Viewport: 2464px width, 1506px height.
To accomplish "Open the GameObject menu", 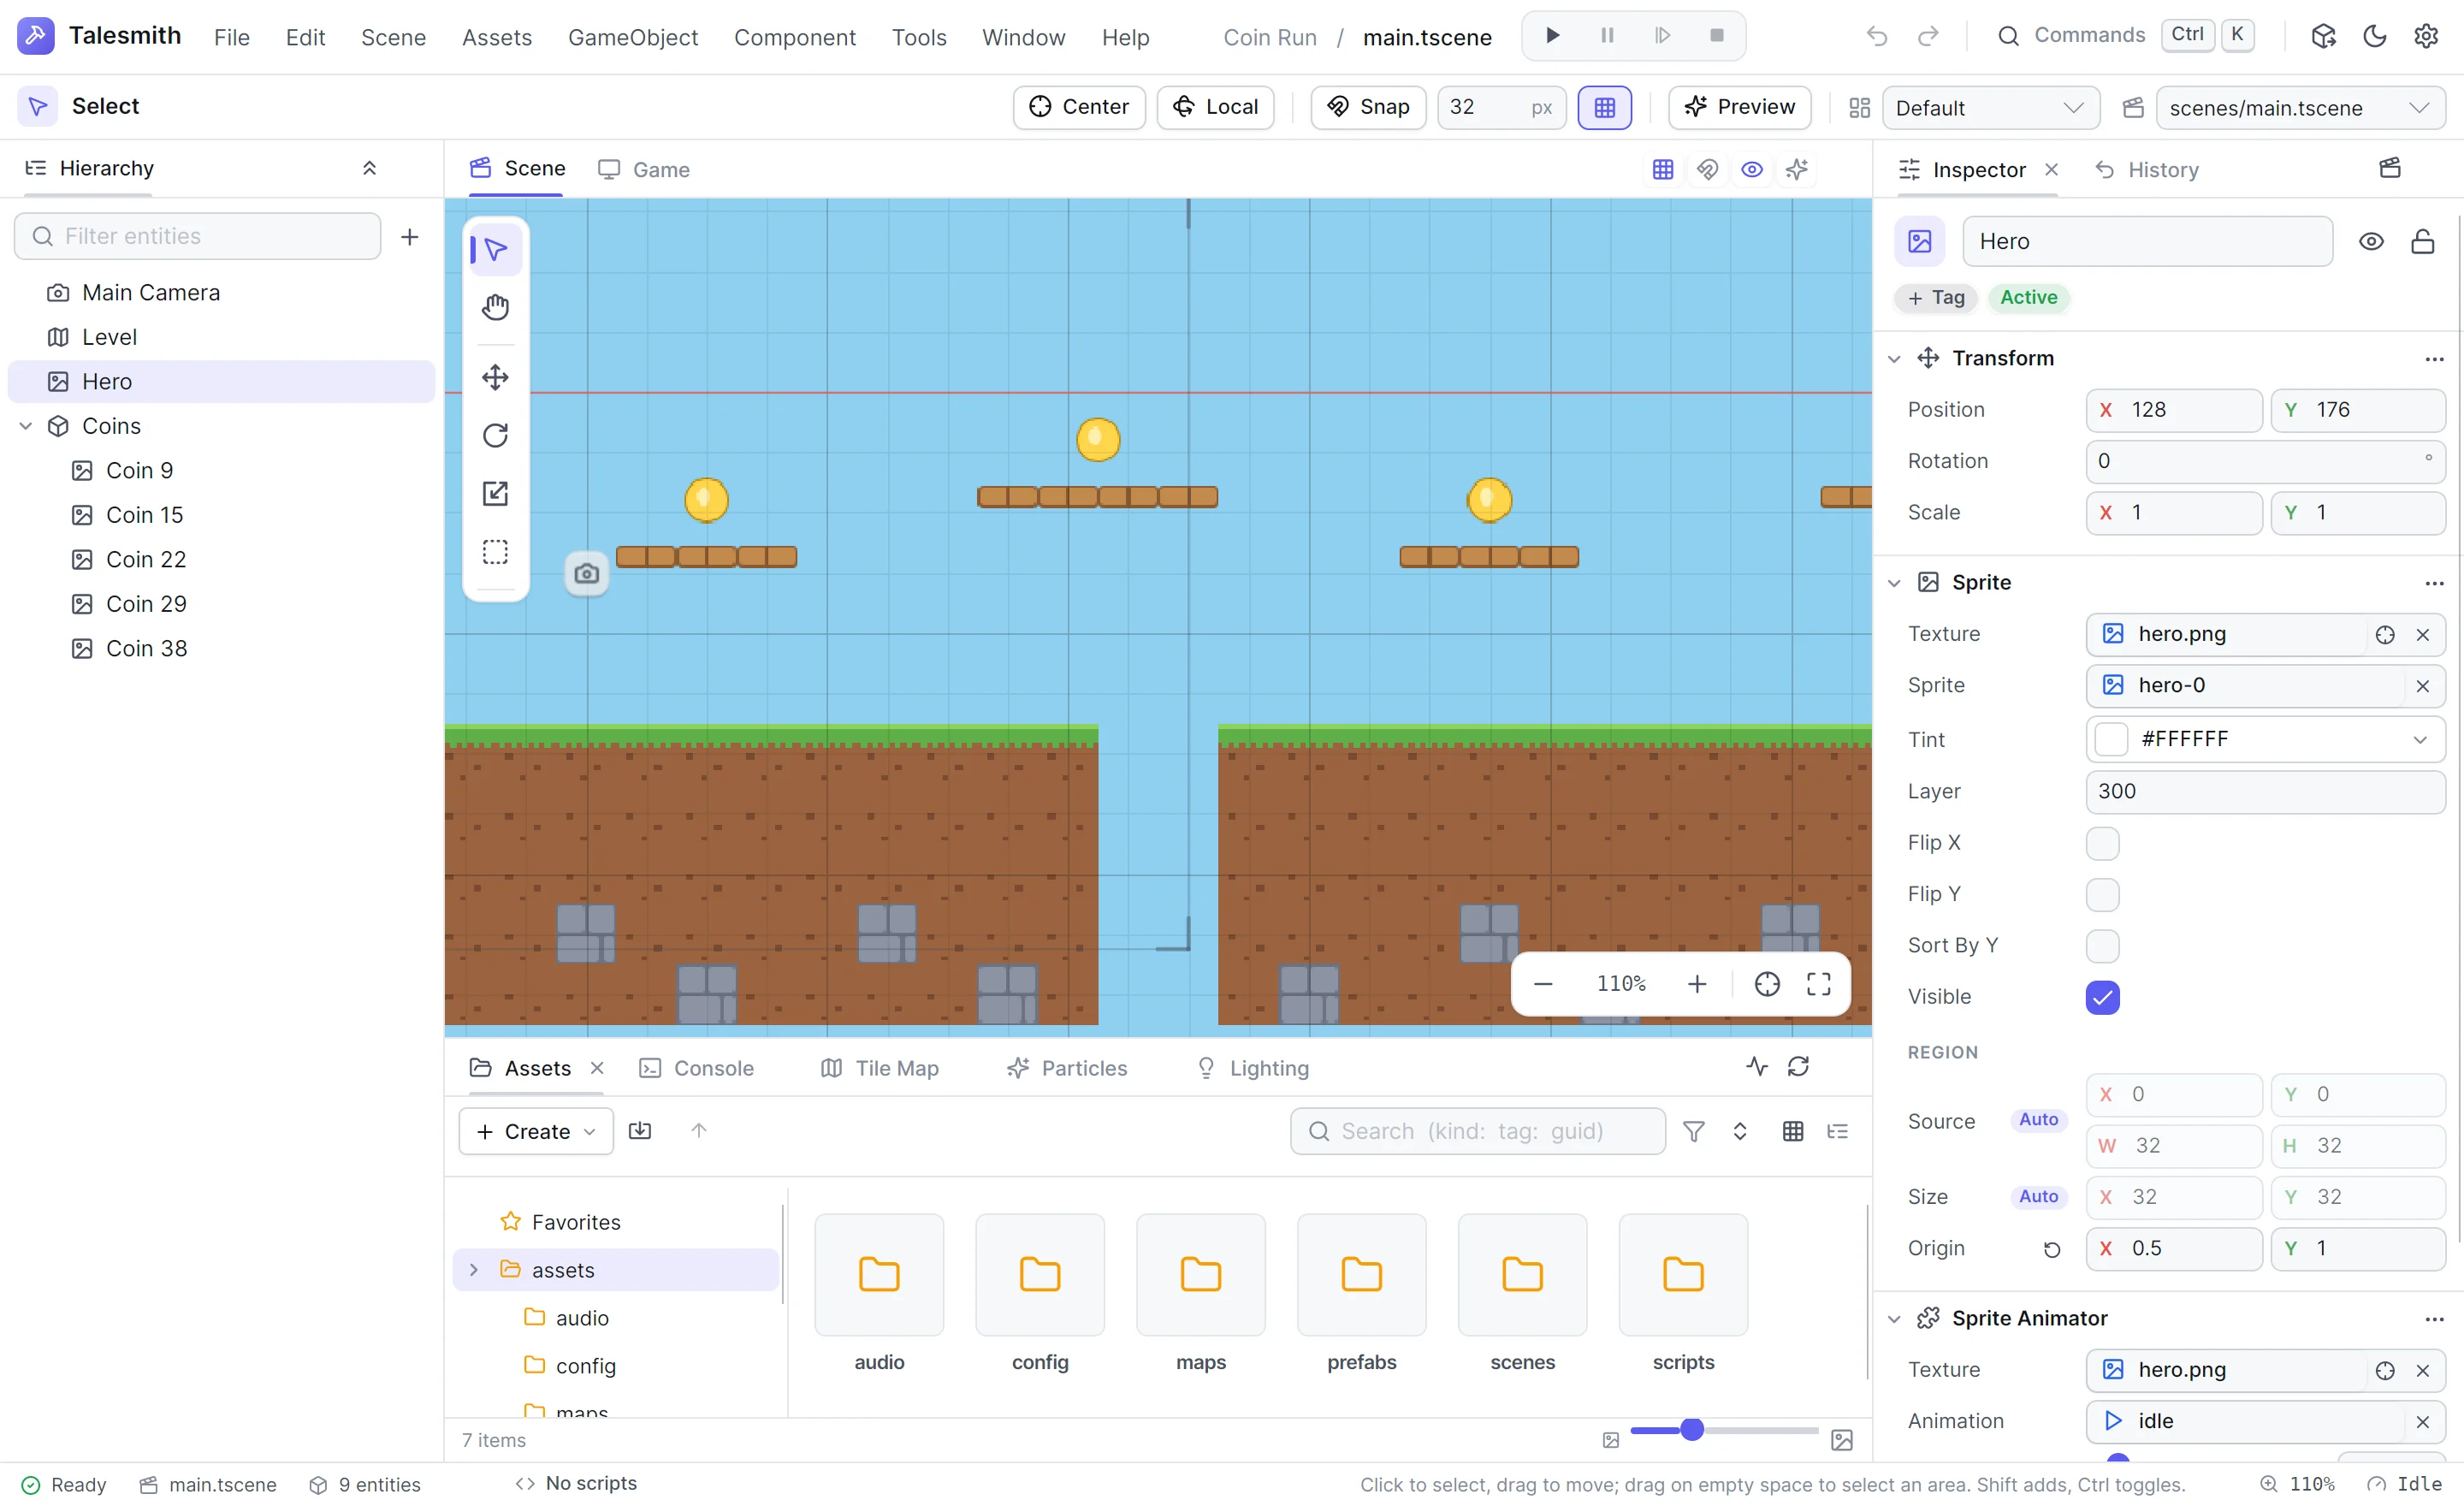I will point(633,37).
